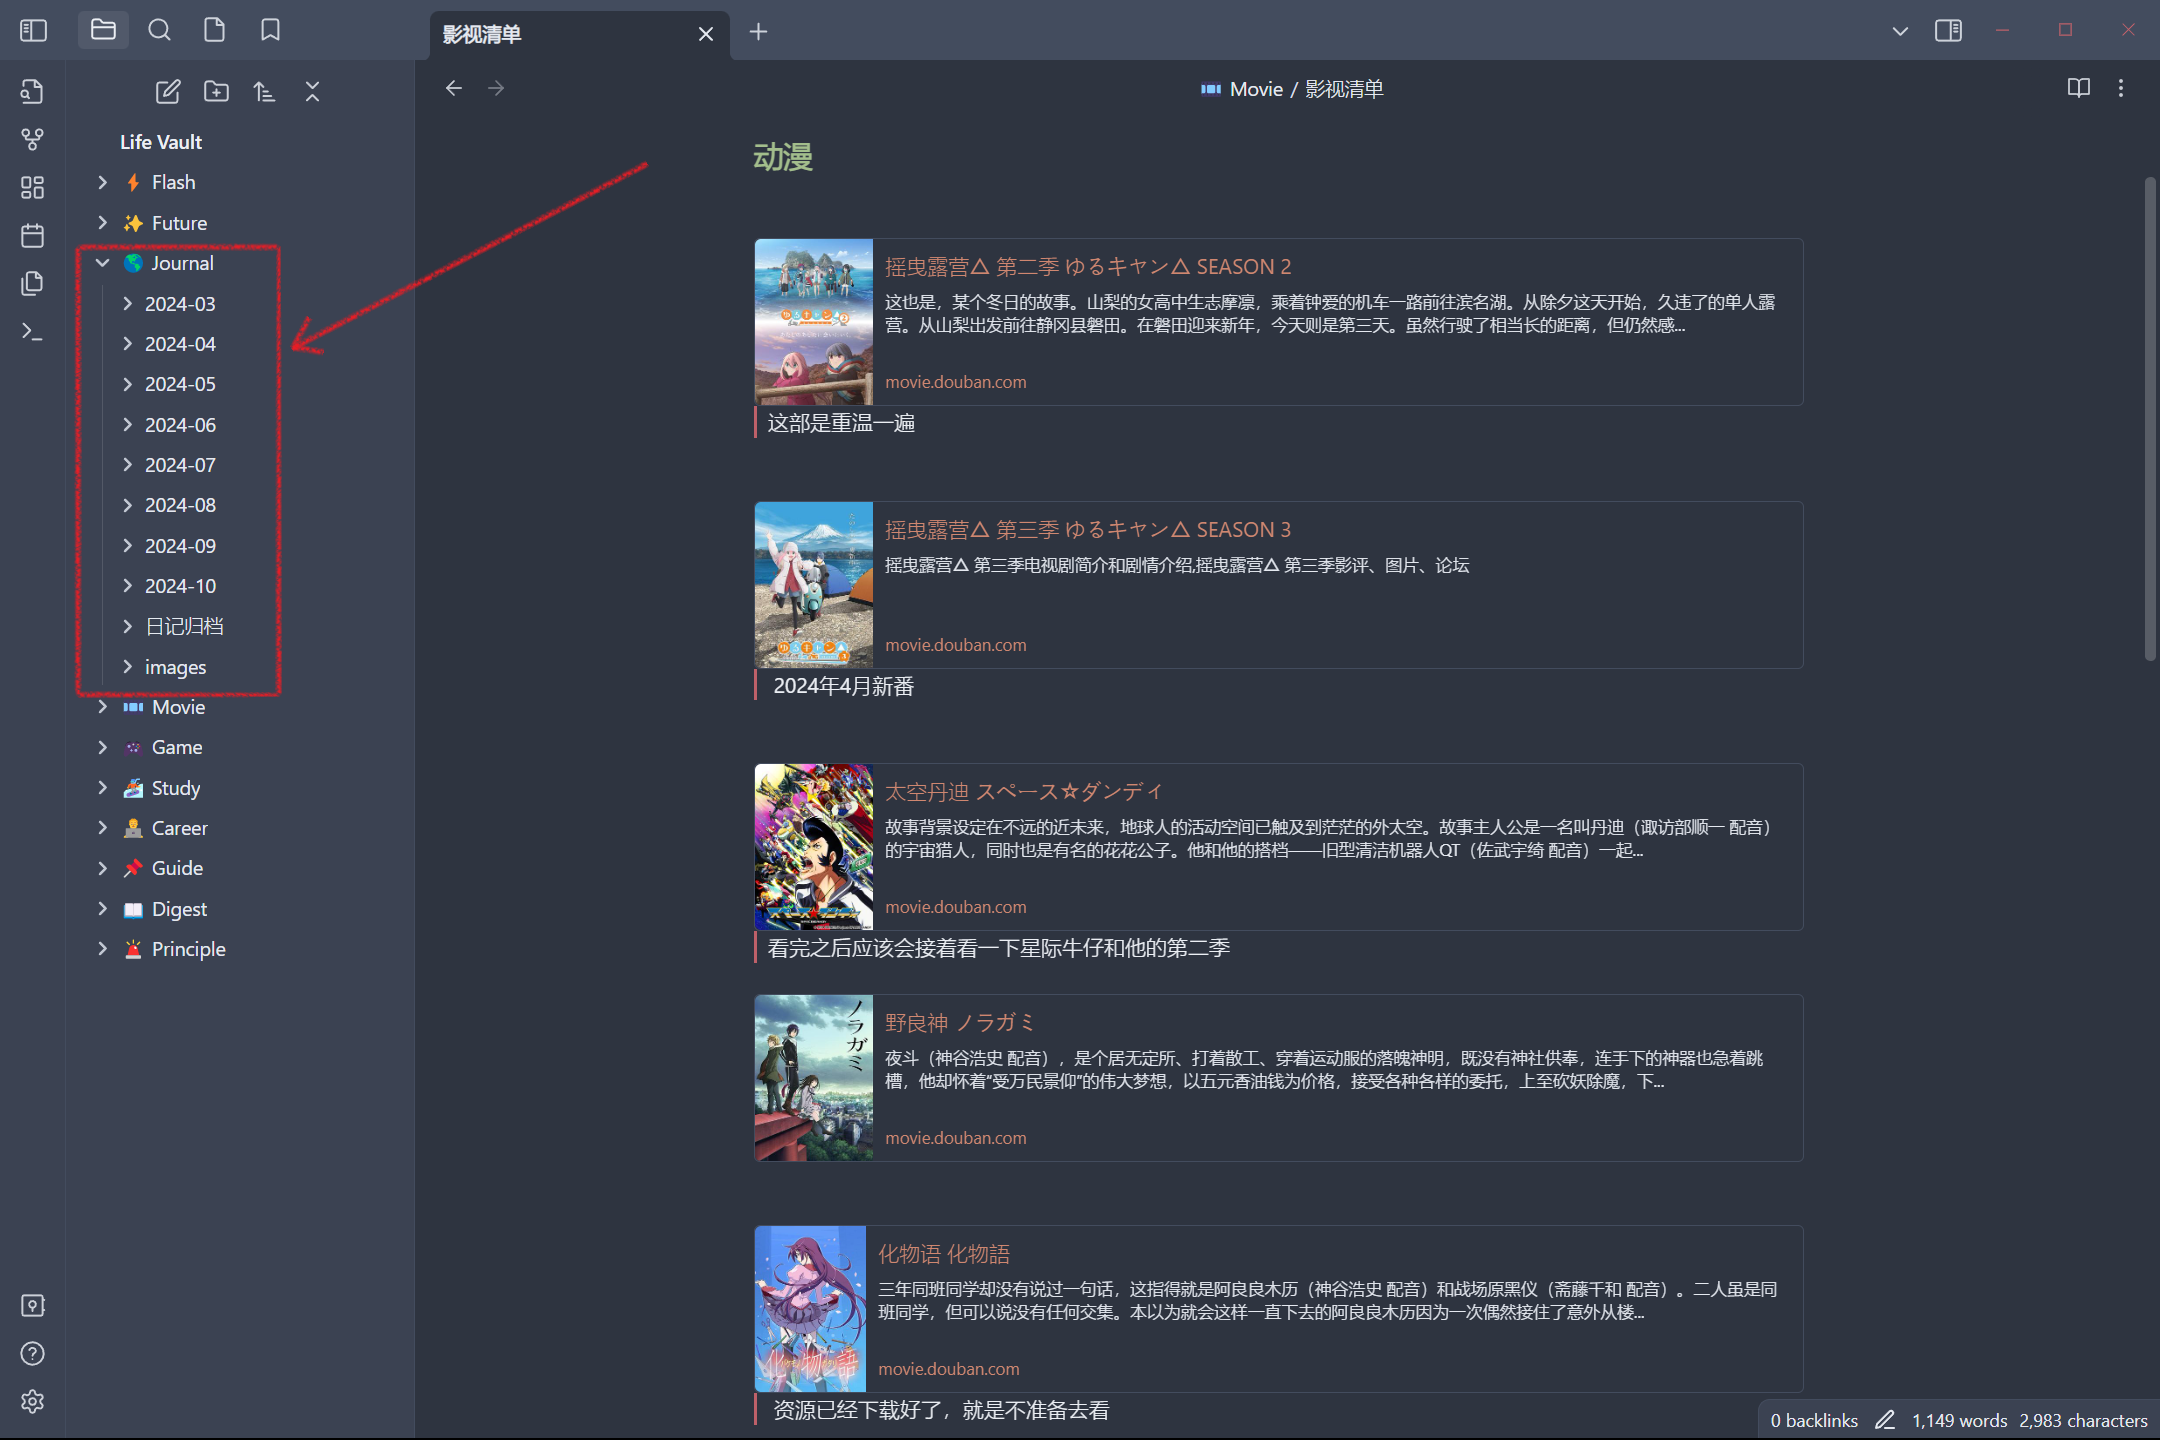
Task: Open the vault switcher icon
Action: point(33,1306)
